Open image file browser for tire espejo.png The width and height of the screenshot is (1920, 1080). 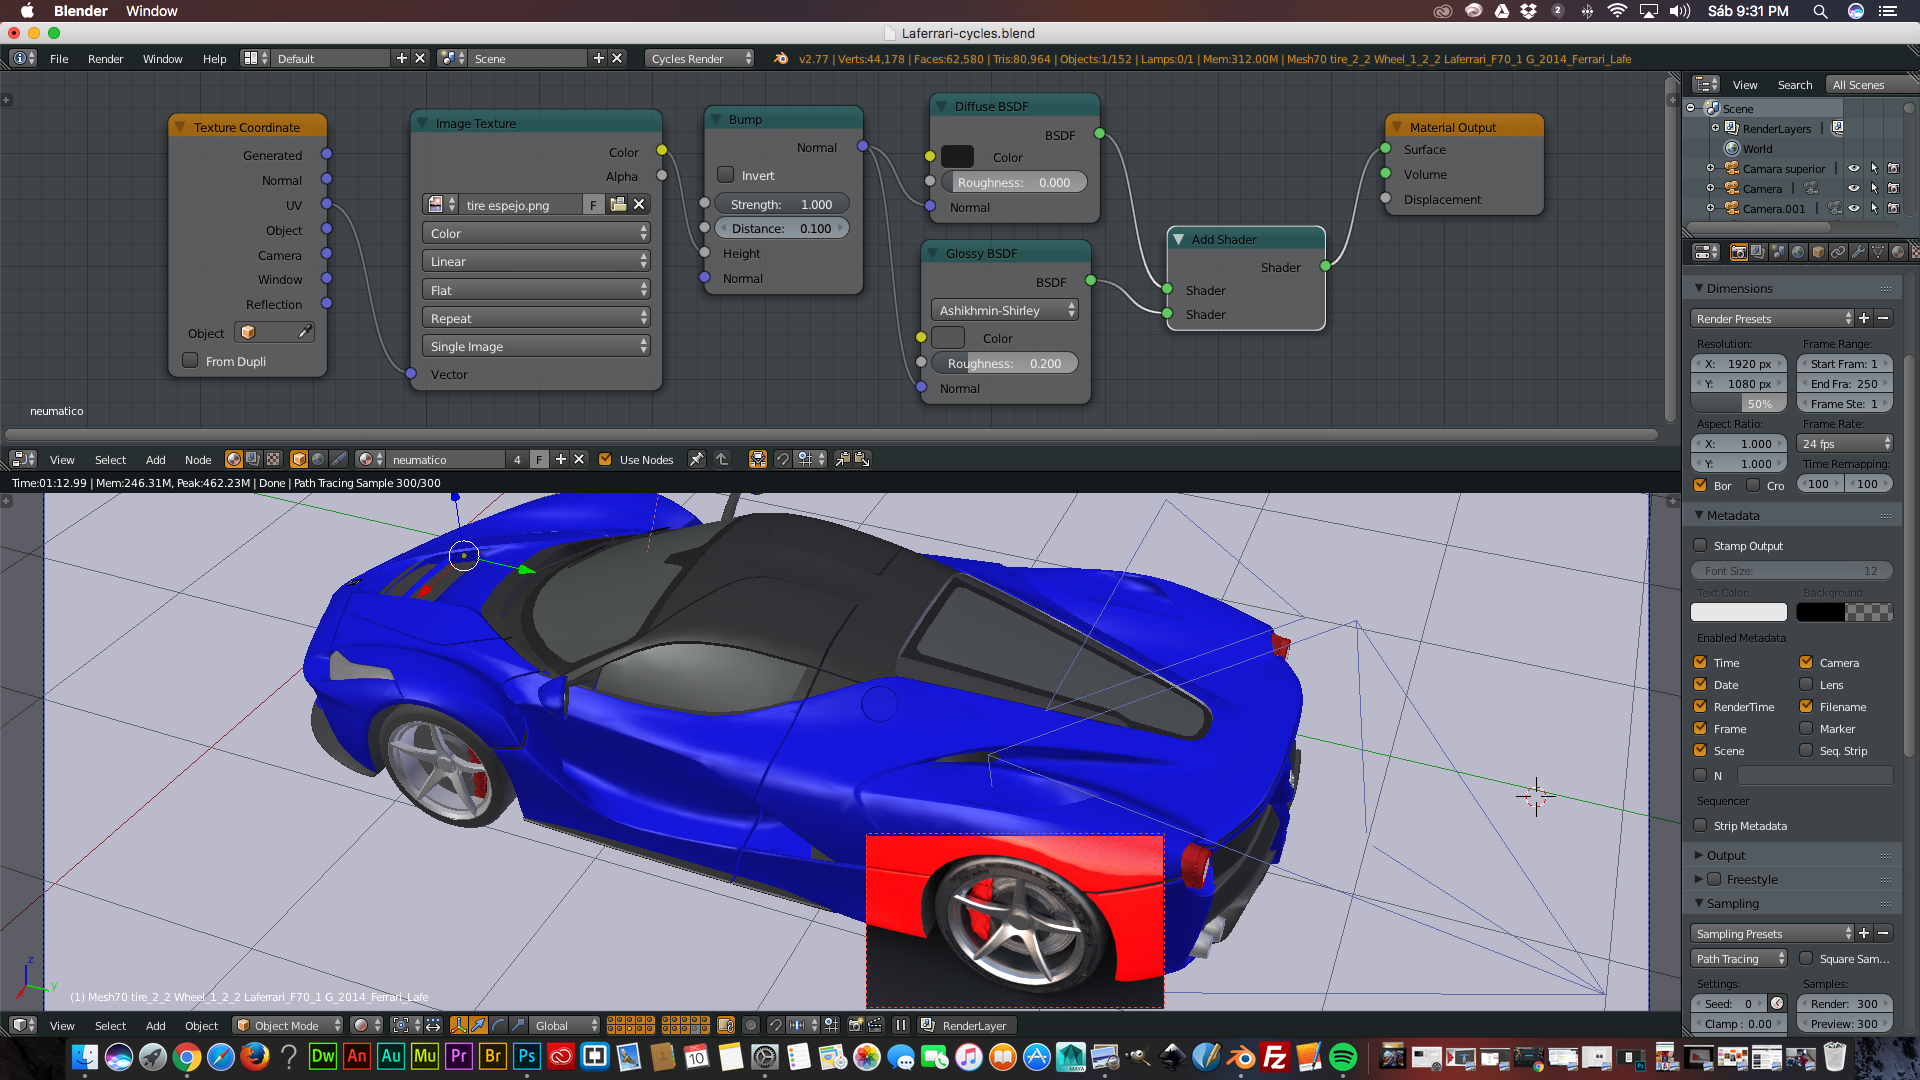[x=618, y=205]
